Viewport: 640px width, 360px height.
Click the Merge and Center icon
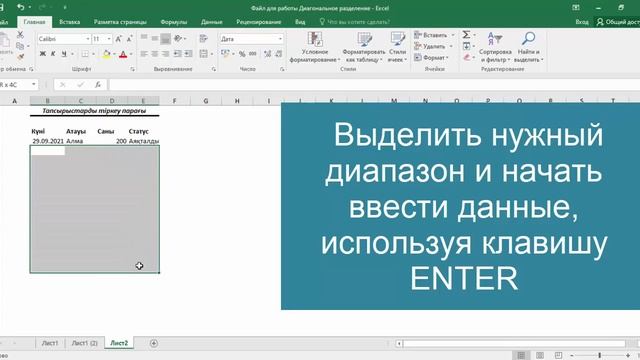203,54
